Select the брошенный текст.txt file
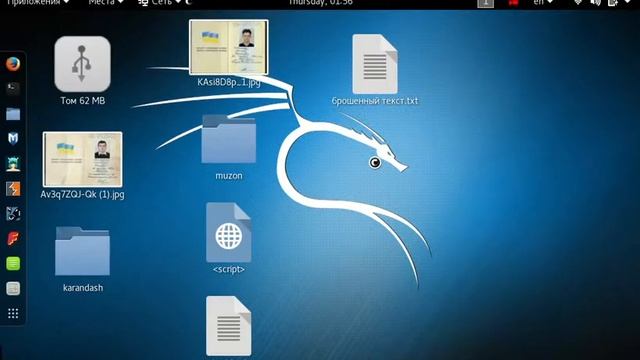640x360 pixels. 375,64
